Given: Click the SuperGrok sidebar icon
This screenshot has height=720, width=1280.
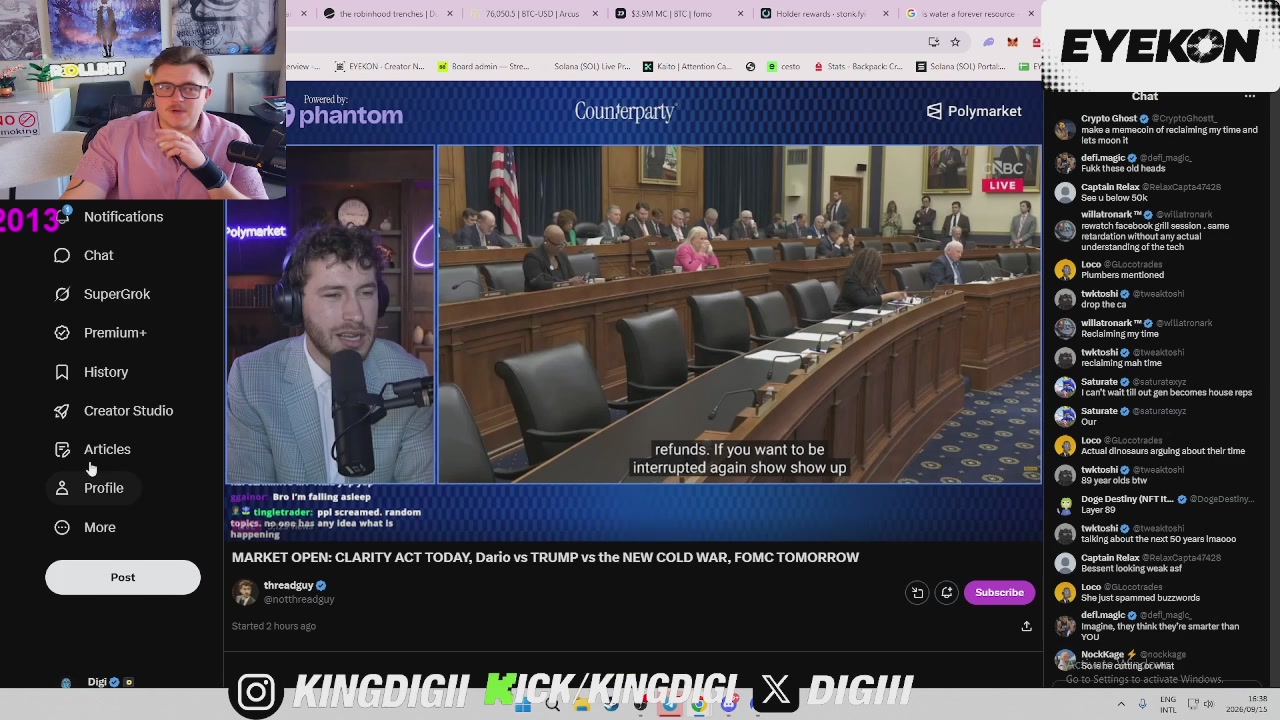Looking at the screenshot, I should click(x=62, y=294).
